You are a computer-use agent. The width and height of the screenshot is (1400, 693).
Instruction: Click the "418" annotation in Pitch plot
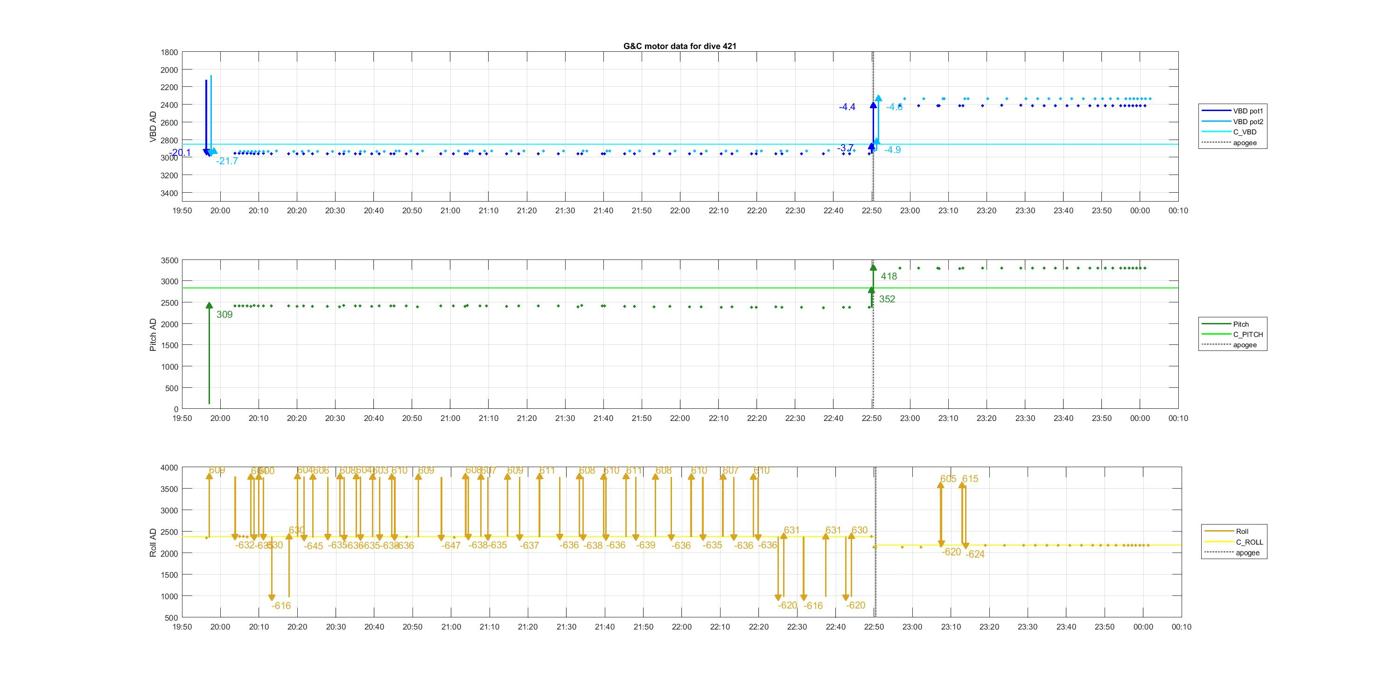888,276
